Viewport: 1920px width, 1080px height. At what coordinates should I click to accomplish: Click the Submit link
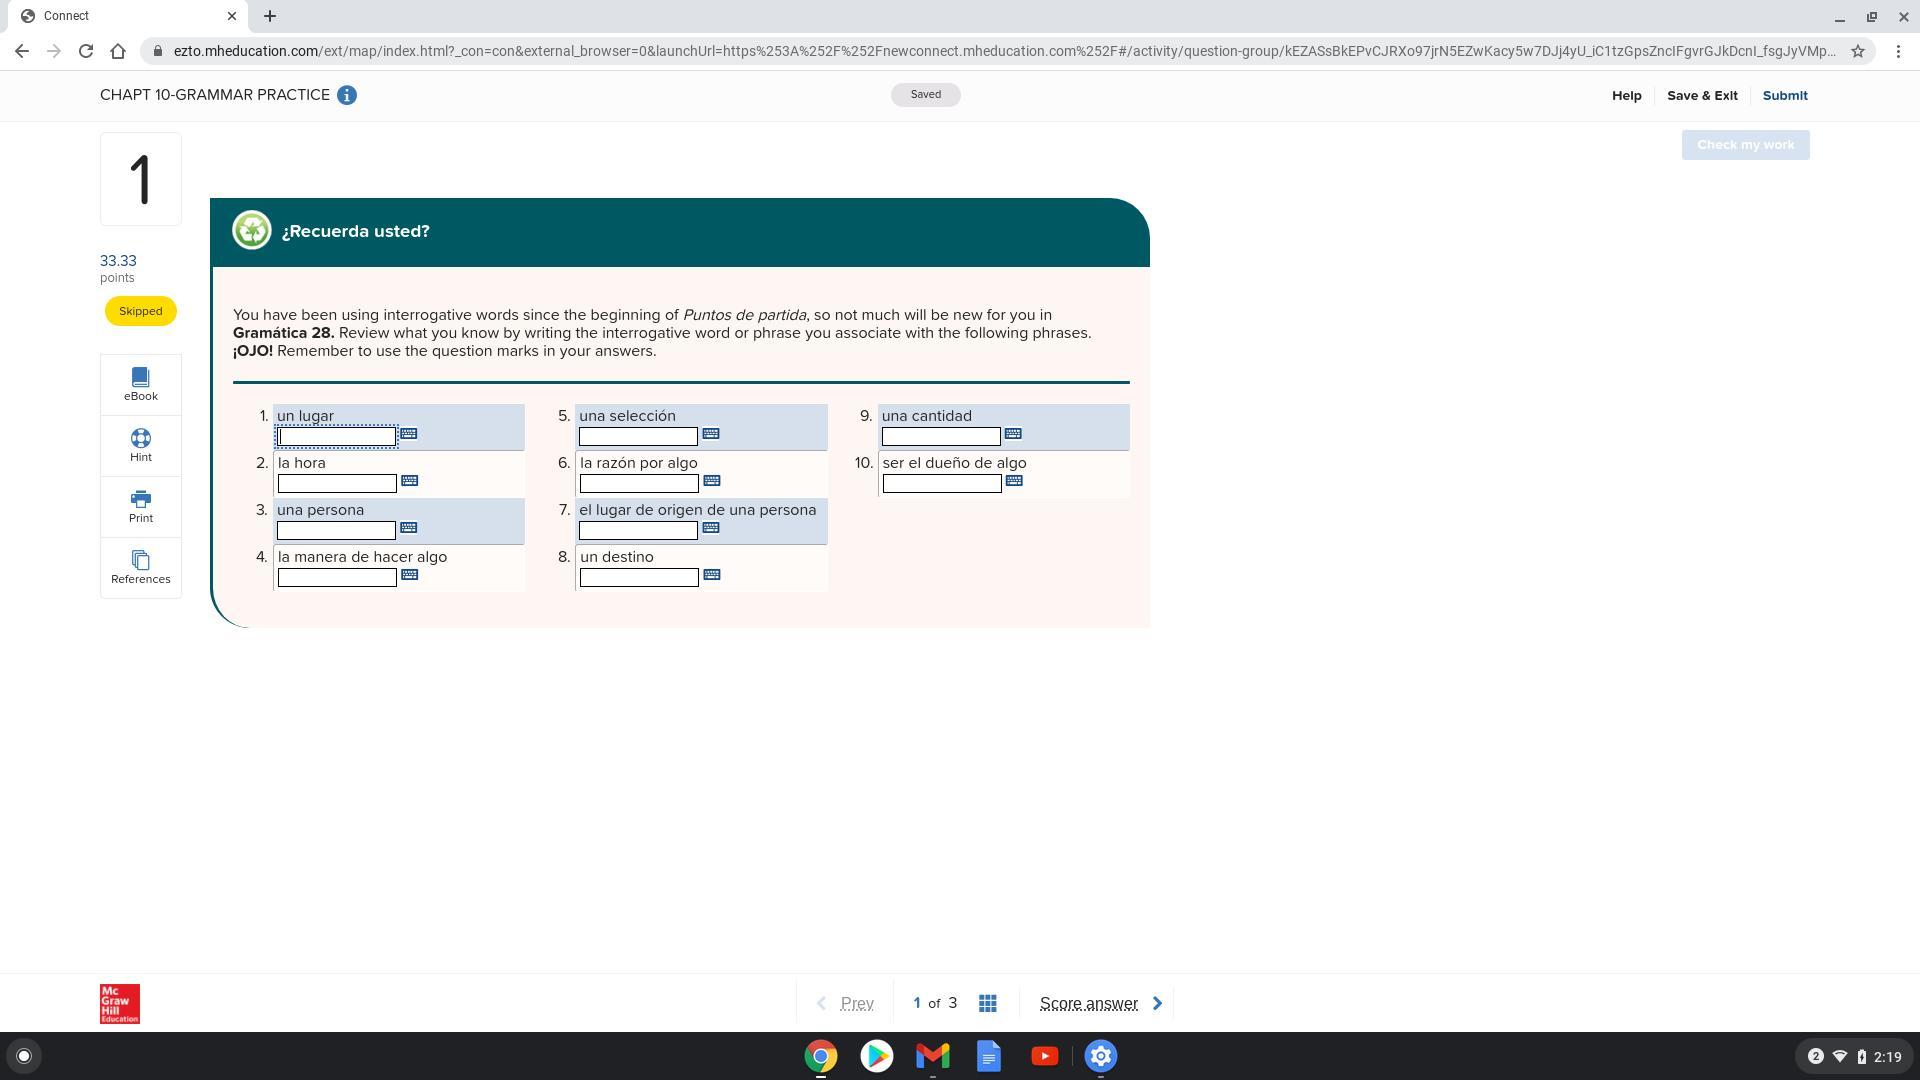click(1784, 95)
